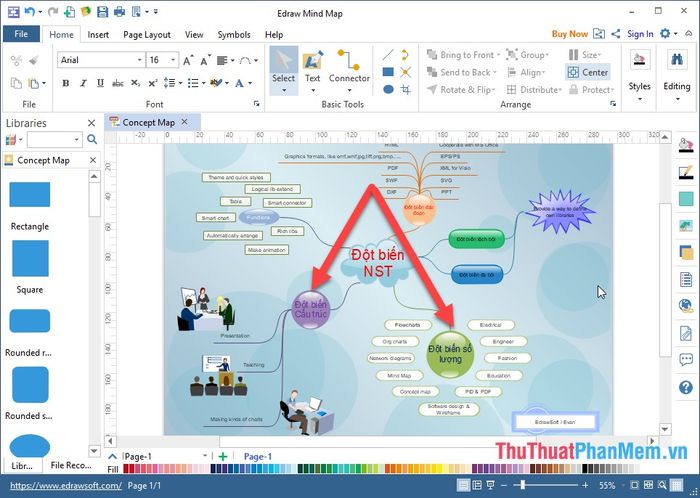Add a new page with plus icon
The height and width of the screenshot is (498, 700).
pos(223,456)
